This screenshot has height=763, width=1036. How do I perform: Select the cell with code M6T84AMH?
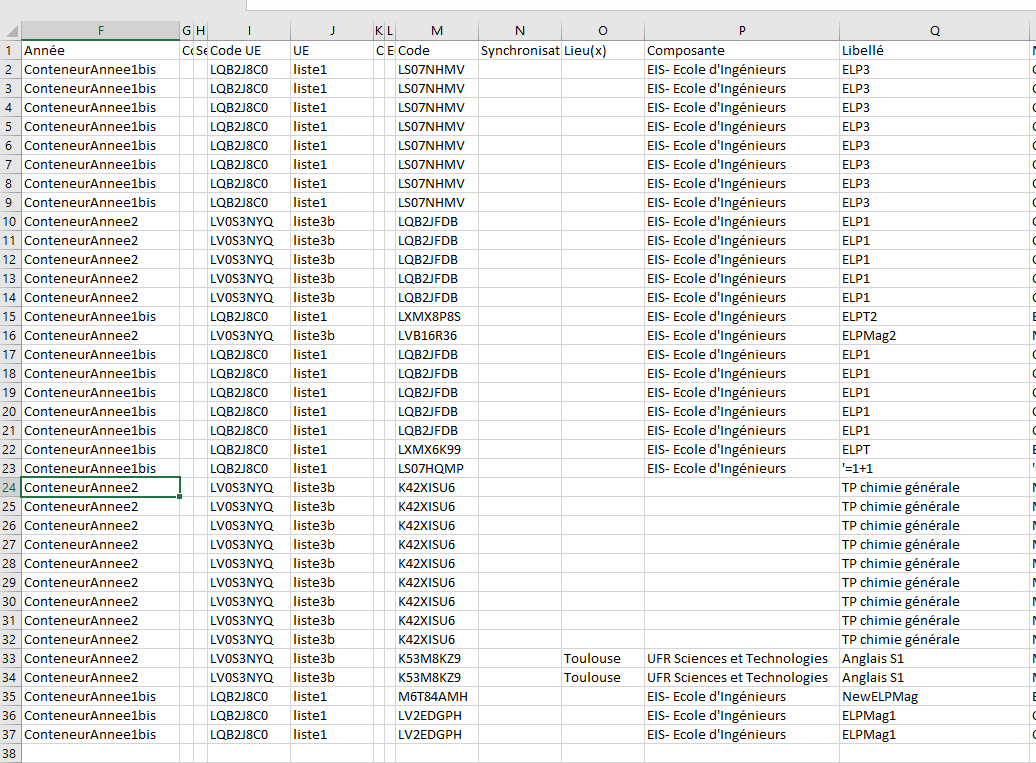(436, 696)
